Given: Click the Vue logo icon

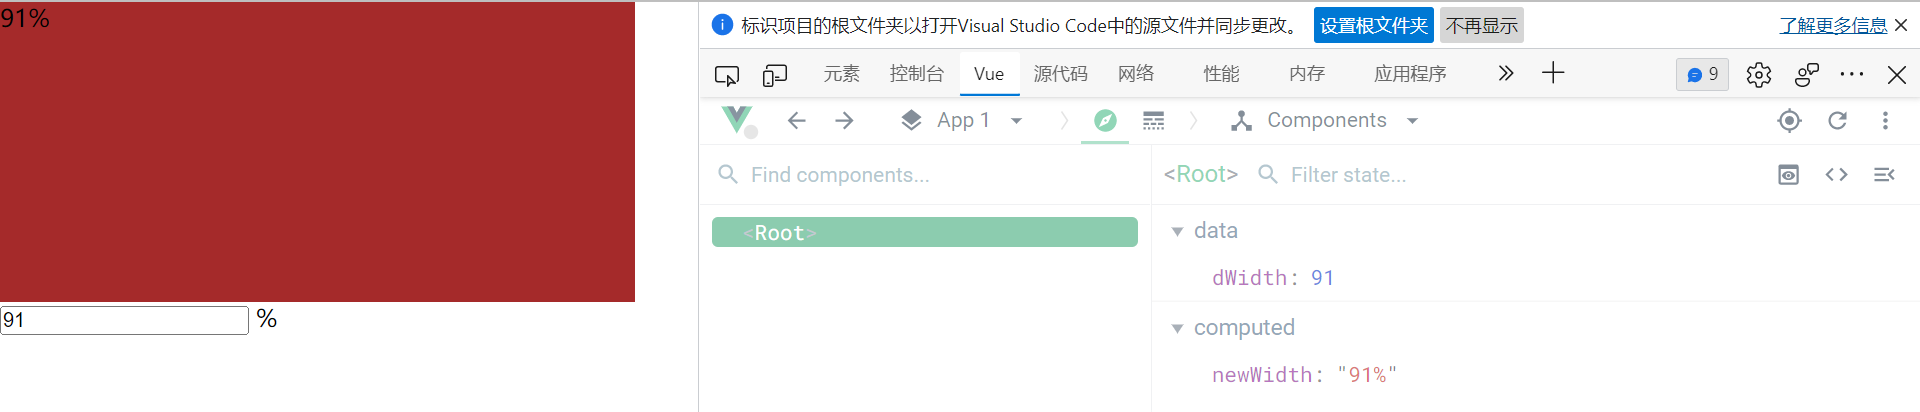Looking at the screenshot, I should point(738,121).
